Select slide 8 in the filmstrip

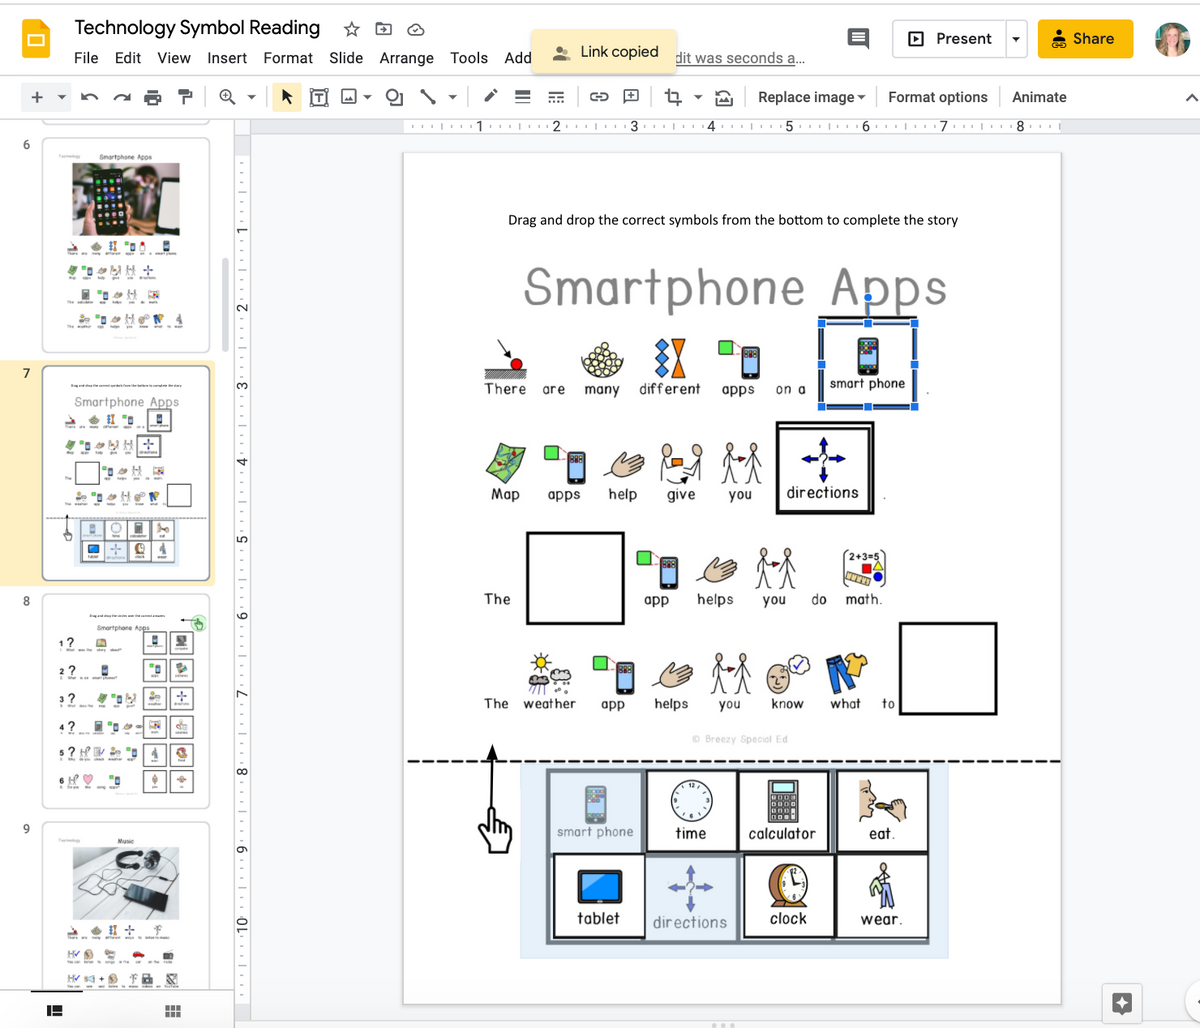click(125, 700)
